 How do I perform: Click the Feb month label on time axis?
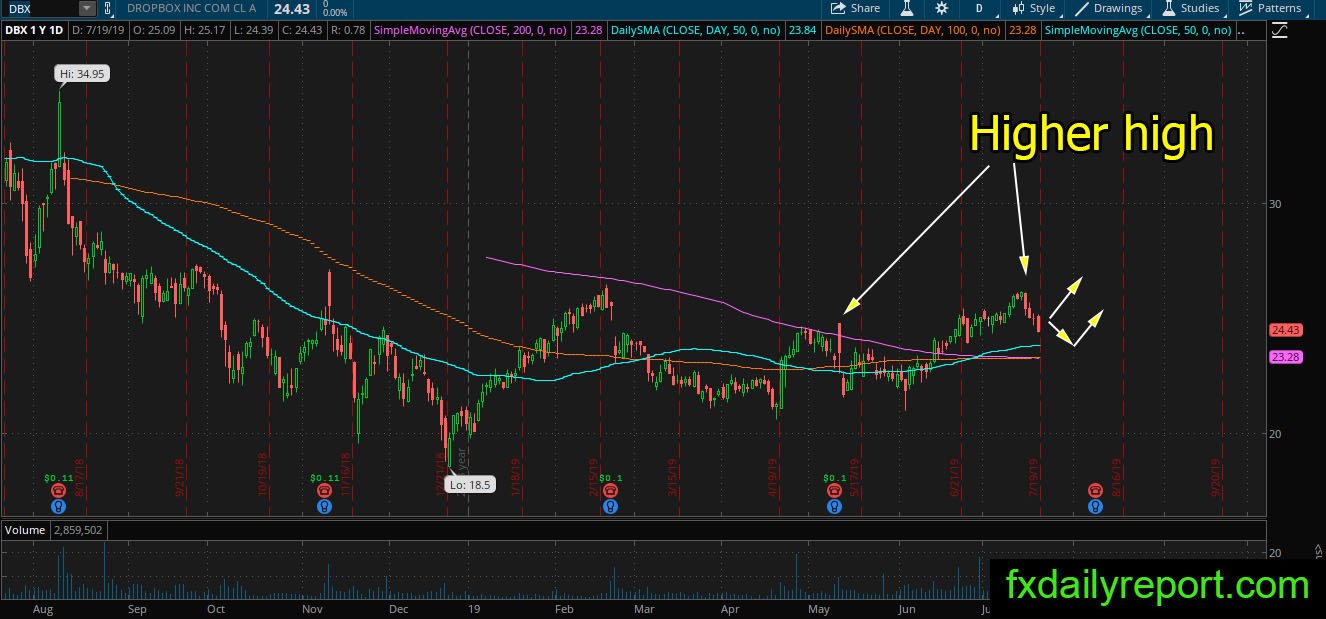[x=564, y=608]
